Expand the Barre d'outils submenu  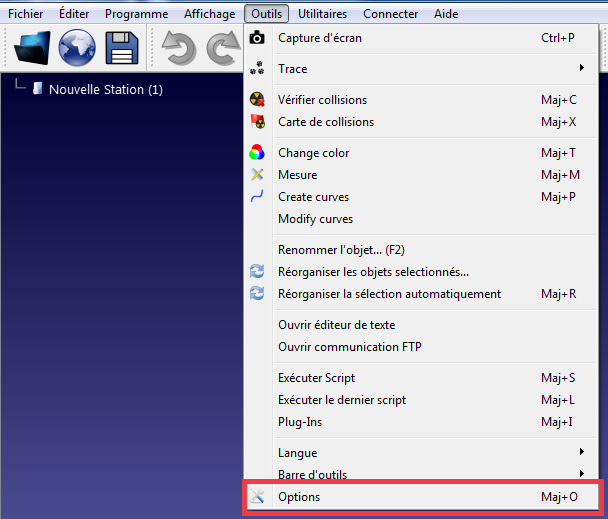tap(421, 474)
